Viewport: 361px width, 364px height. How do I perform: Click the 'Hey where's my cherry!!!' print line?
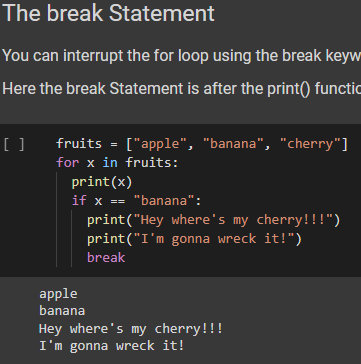point(214,220)
